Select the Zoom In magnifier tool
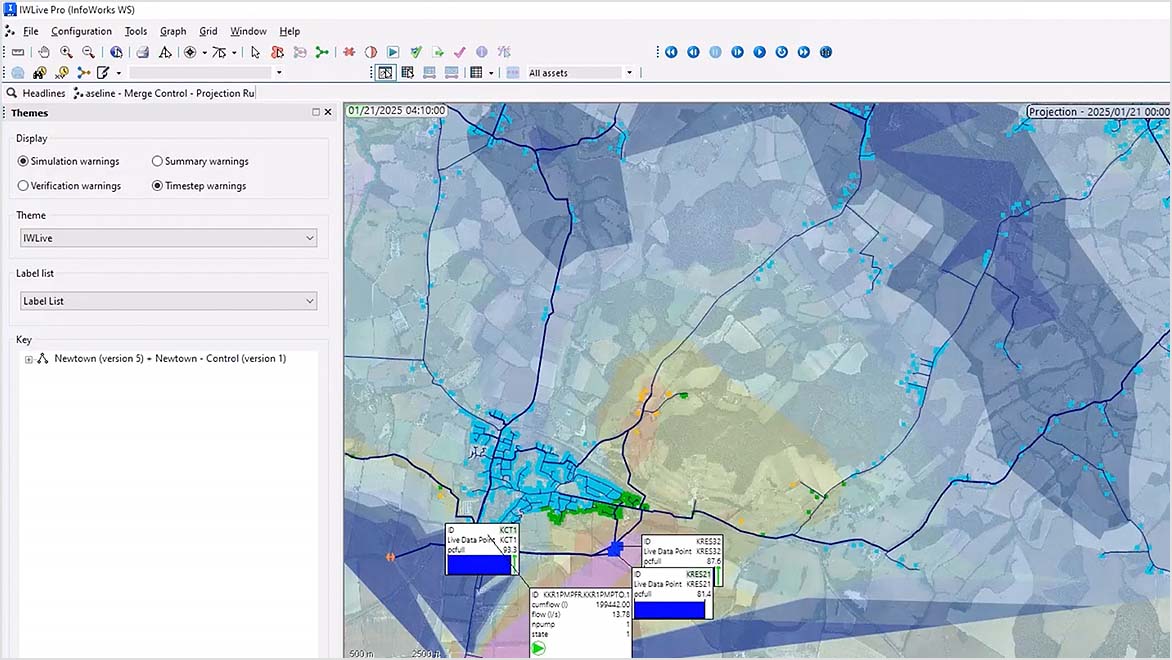Image resolution: width=1172 pixels, height=660 pixels. point(65,52)
